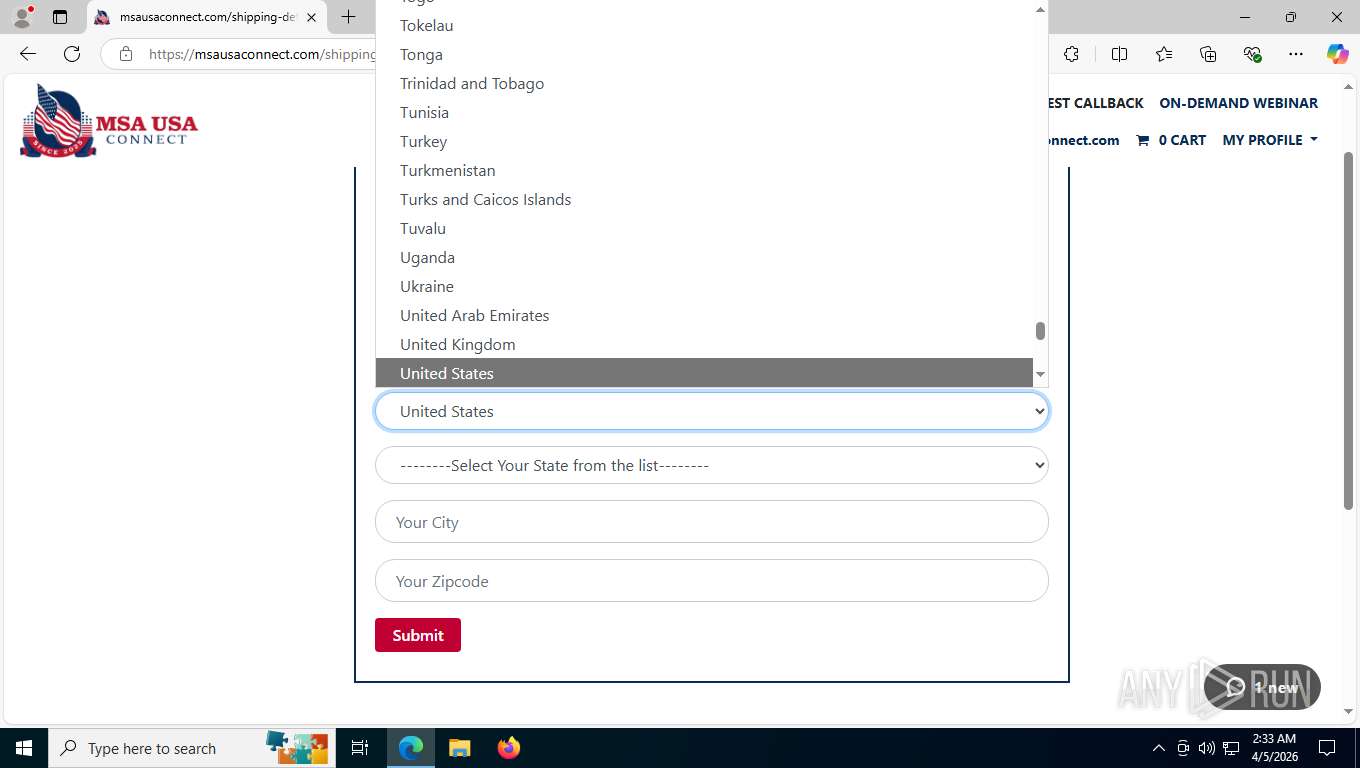1360x768 pixels.
Task: Open the volume control icon
Action: [x=1206, y=748]
